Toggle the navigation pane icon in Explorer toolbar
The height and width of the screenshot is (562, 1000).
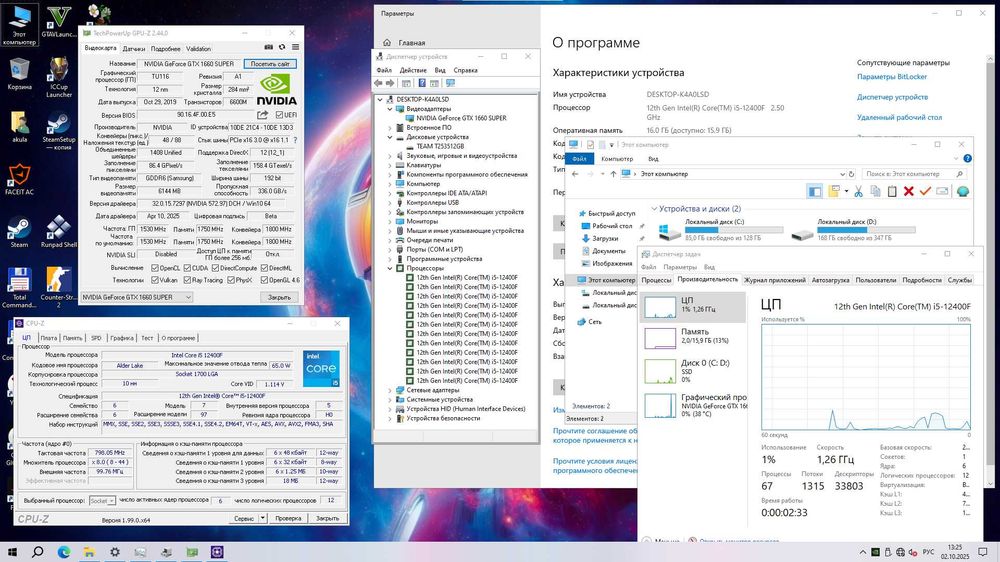[814, 191]
